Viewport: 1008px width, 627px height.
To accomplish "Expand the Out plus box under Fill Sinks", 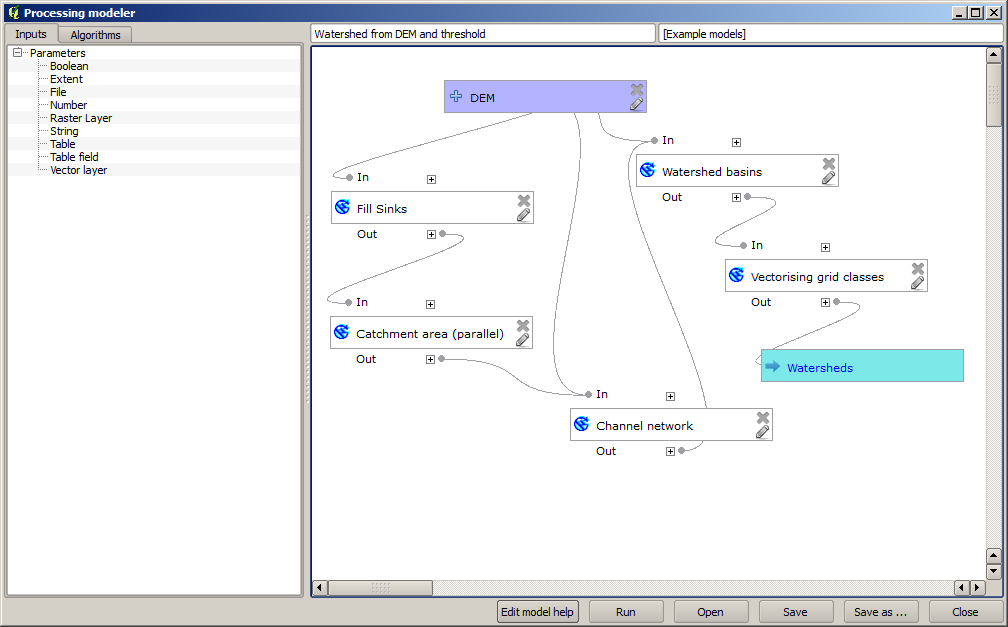I will pyautogui.click(x=431, y=234).
